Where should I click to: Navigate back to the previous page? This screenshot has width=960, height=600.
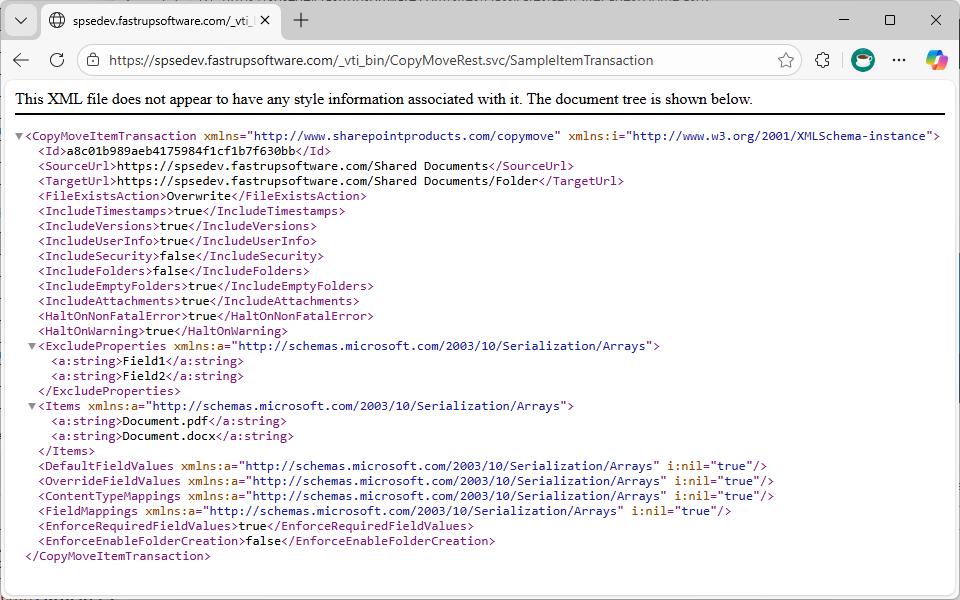tap(20, 60)
